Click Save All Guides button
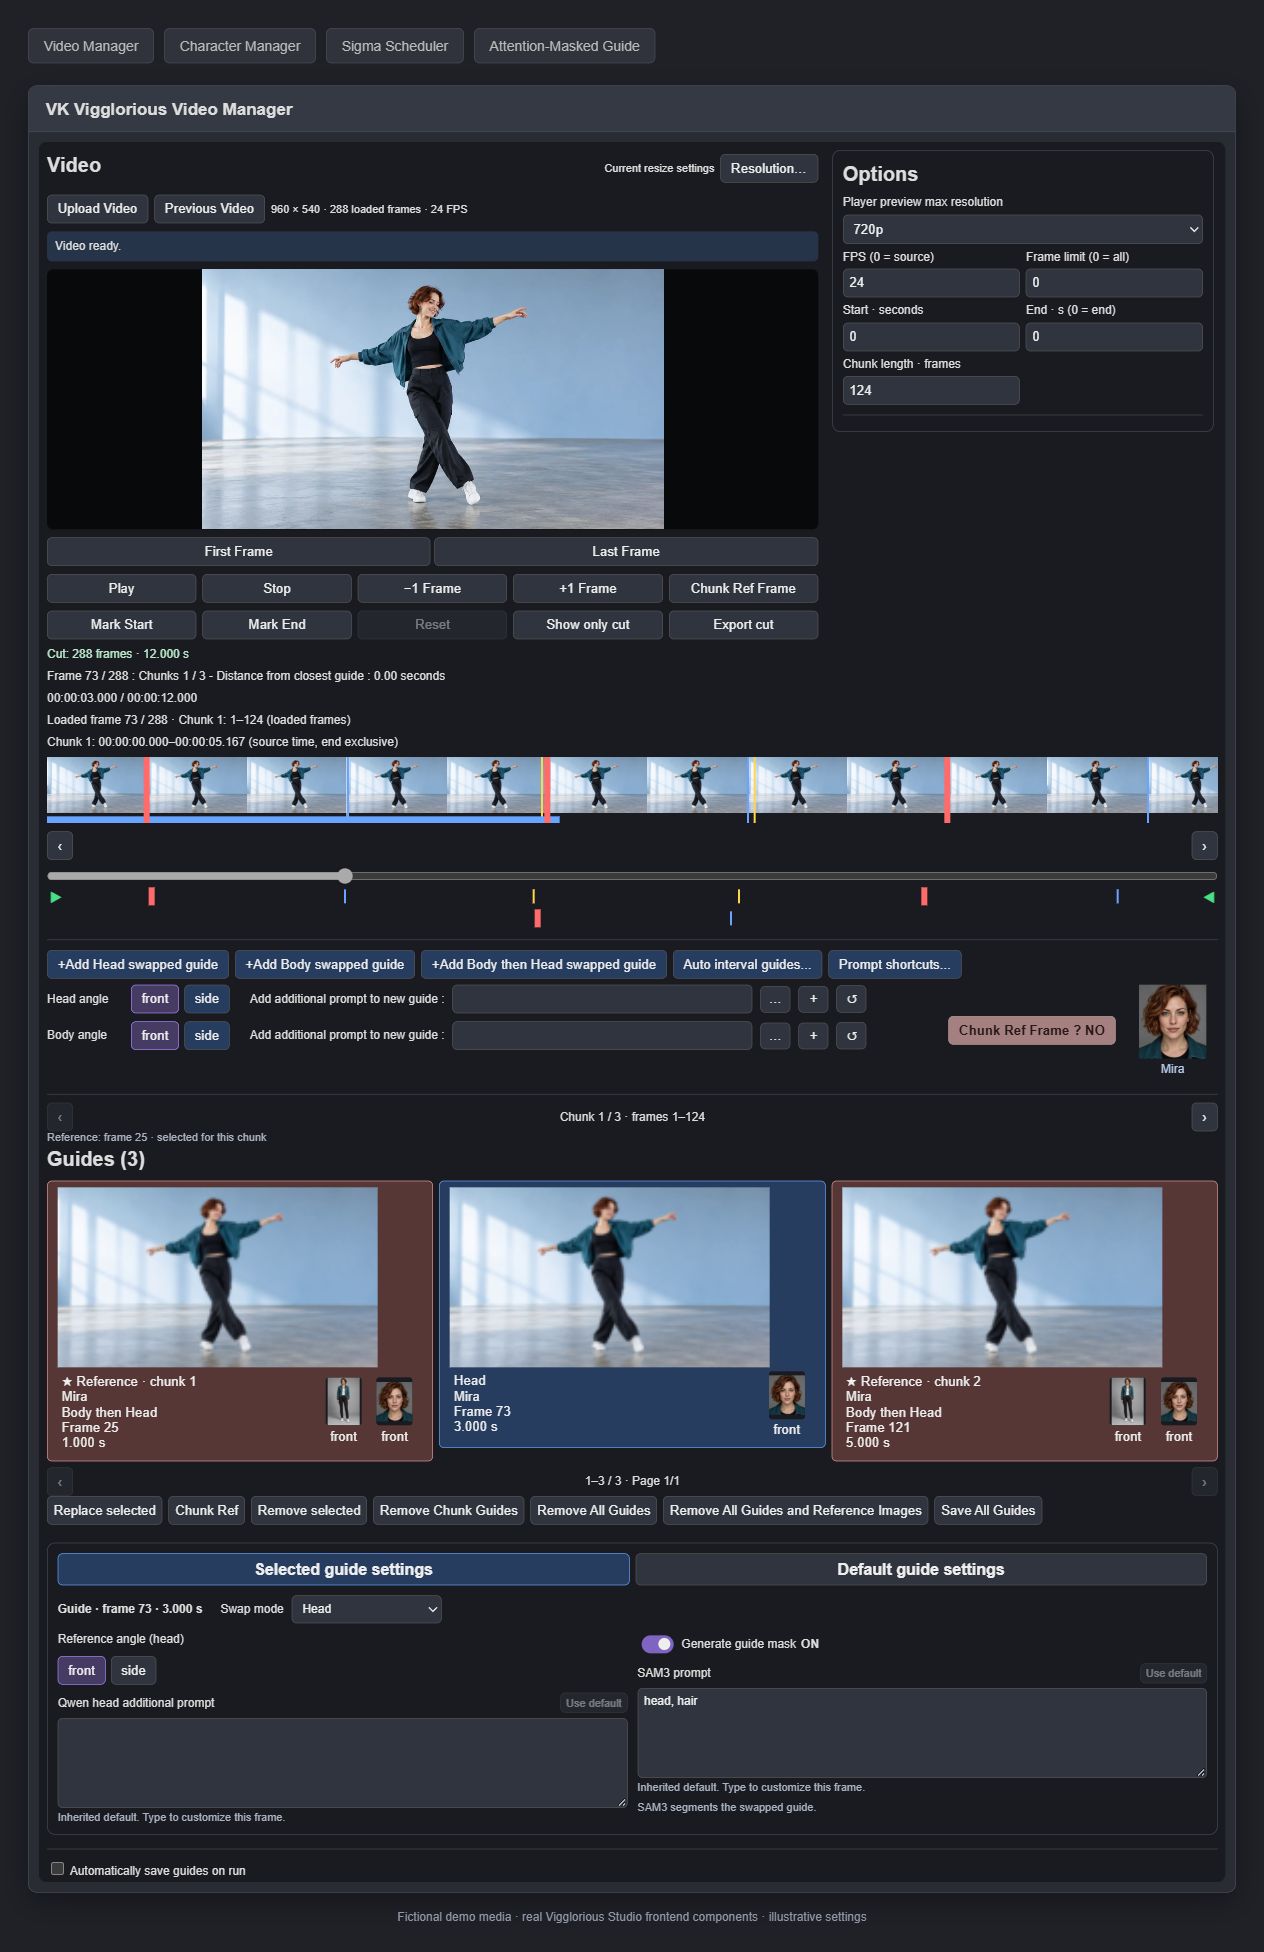1264x1952 pixels. click(988, 1511)
